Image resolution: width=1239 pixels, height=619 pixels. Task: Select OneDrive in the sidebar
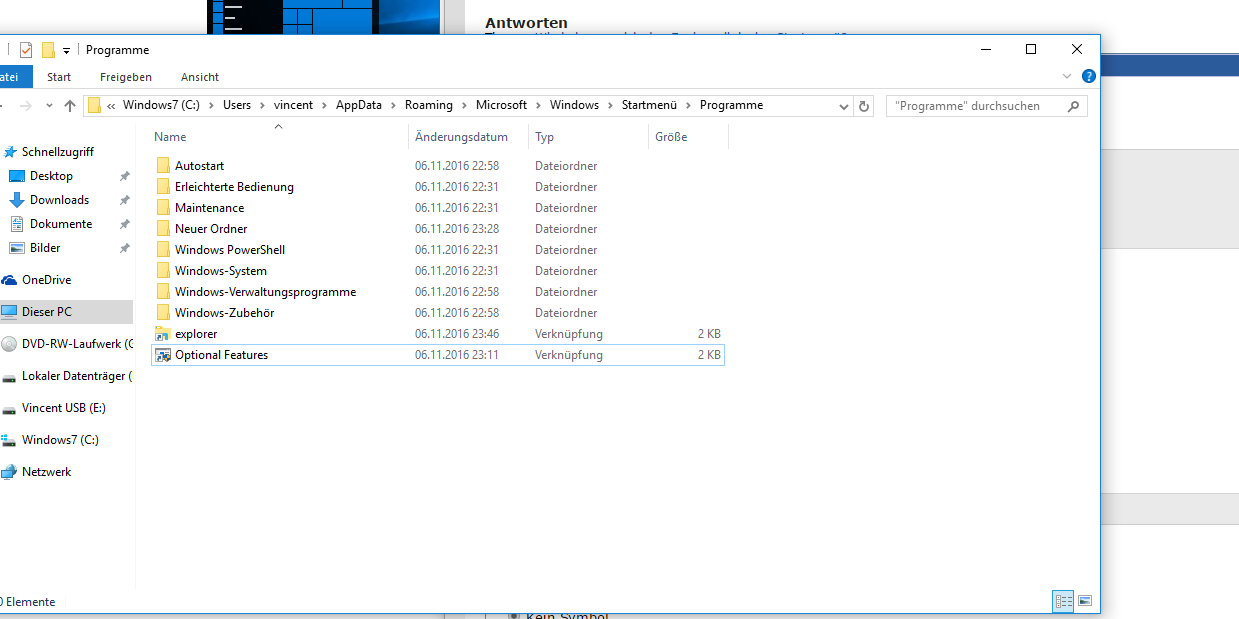(x=46, y=280)
